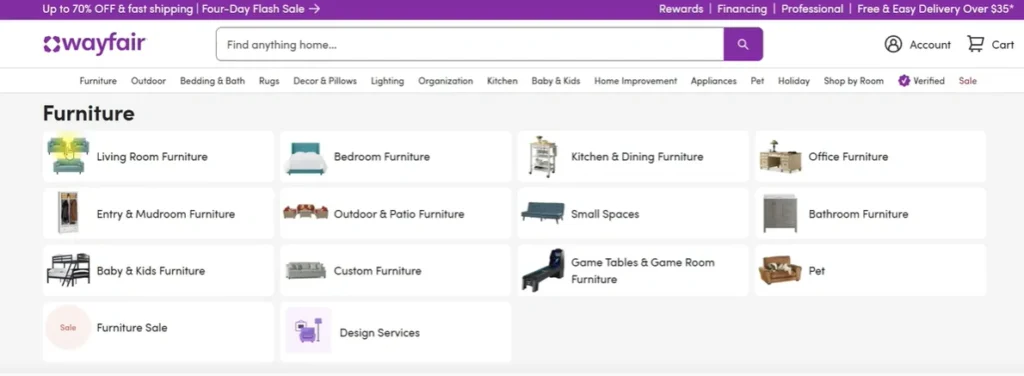The width and height of the screenshot is (1024, 376).
Task: Click the Up to 70% OFF promo text
Action: pos(118,9)
